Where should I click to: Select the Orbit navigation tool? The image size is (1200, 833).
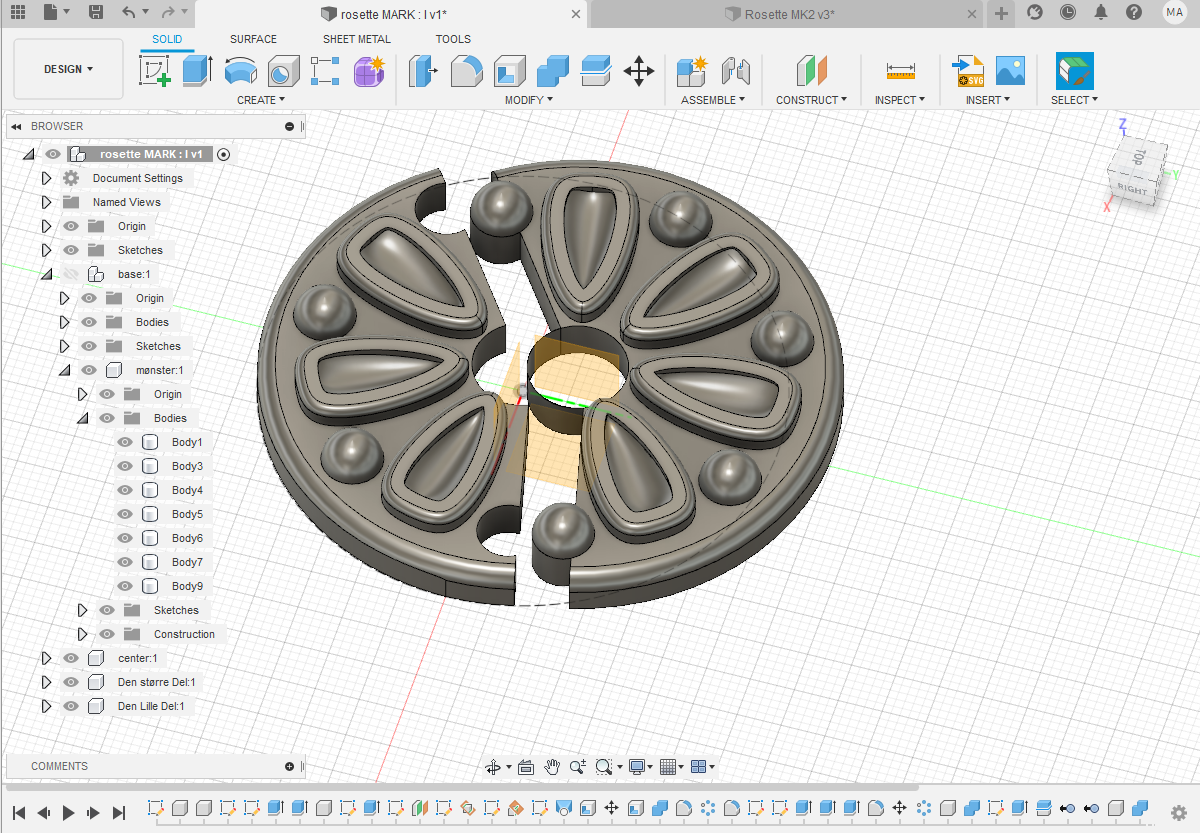(x=492, y=767)
